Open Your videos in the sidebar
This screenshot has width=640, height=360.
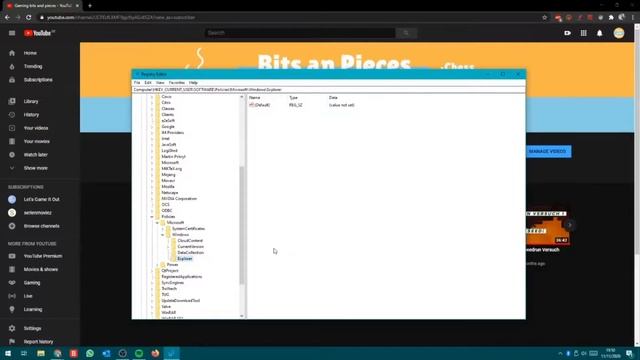[36, 128]
